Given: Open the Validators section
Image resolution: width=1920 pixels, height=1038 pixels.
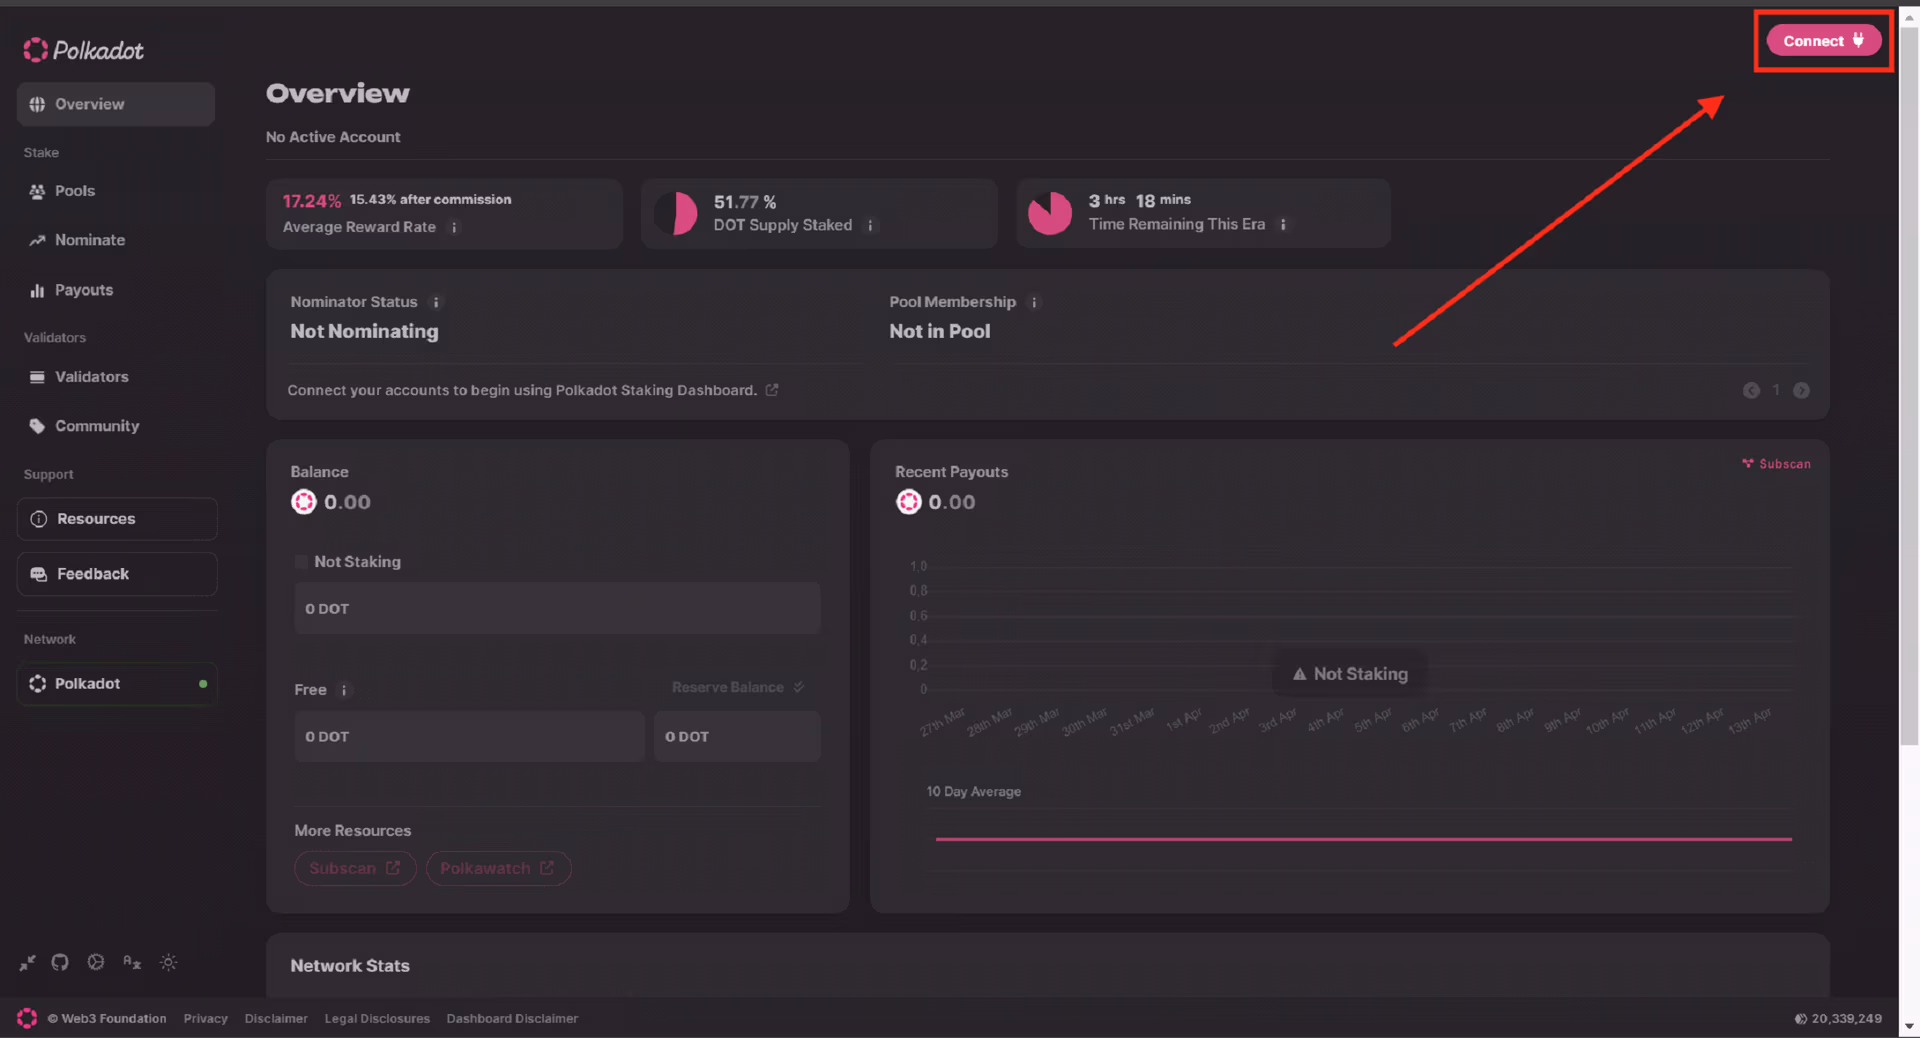Looking at the screenshot, I should (91, 377).
